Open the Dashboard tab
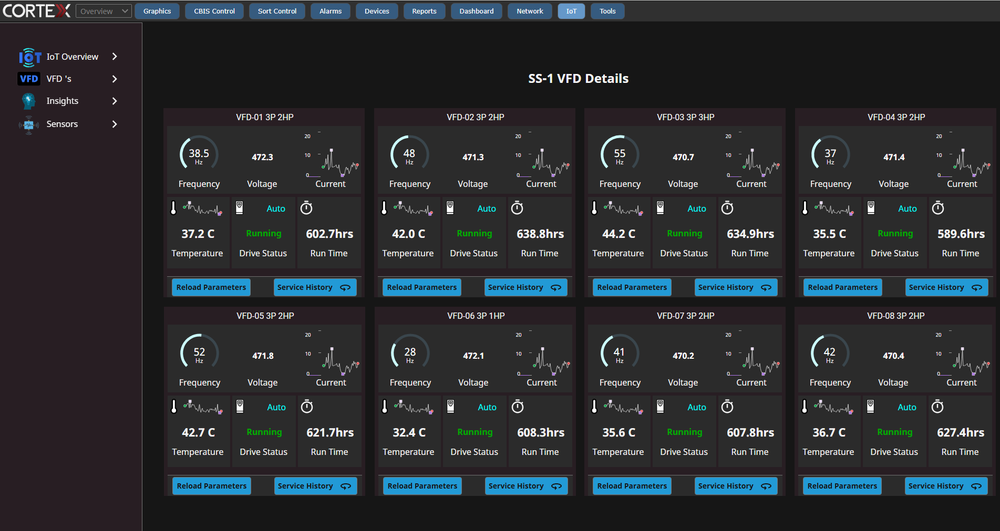Screen dimensions: 1000x531 (476, 11)
